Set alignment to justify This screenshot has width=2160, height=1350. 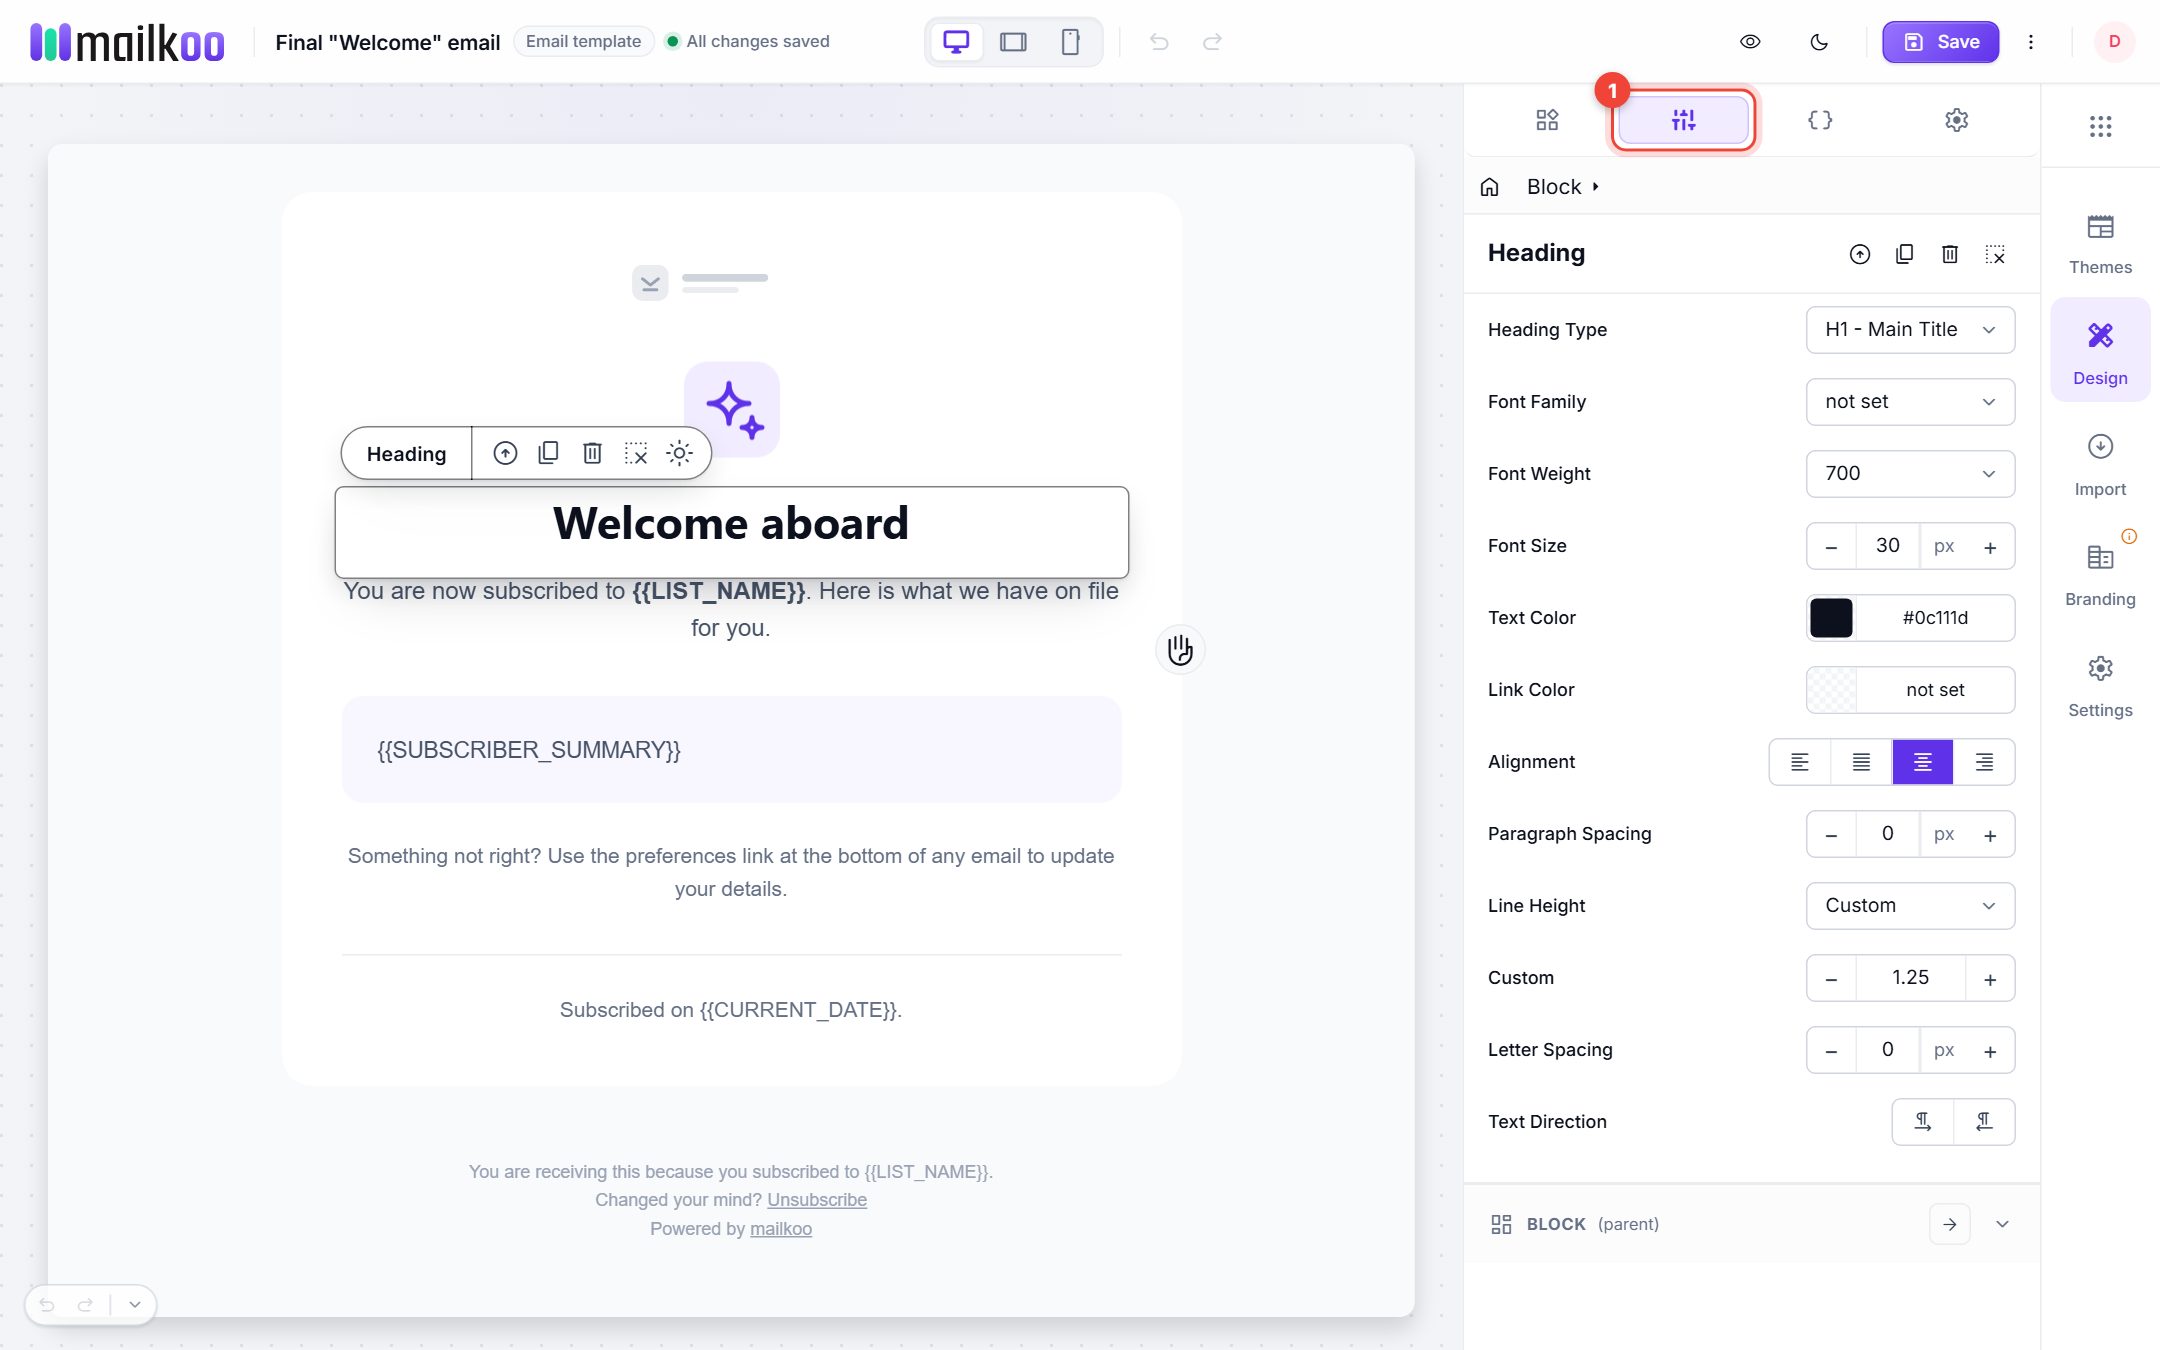coord(1861,762)
